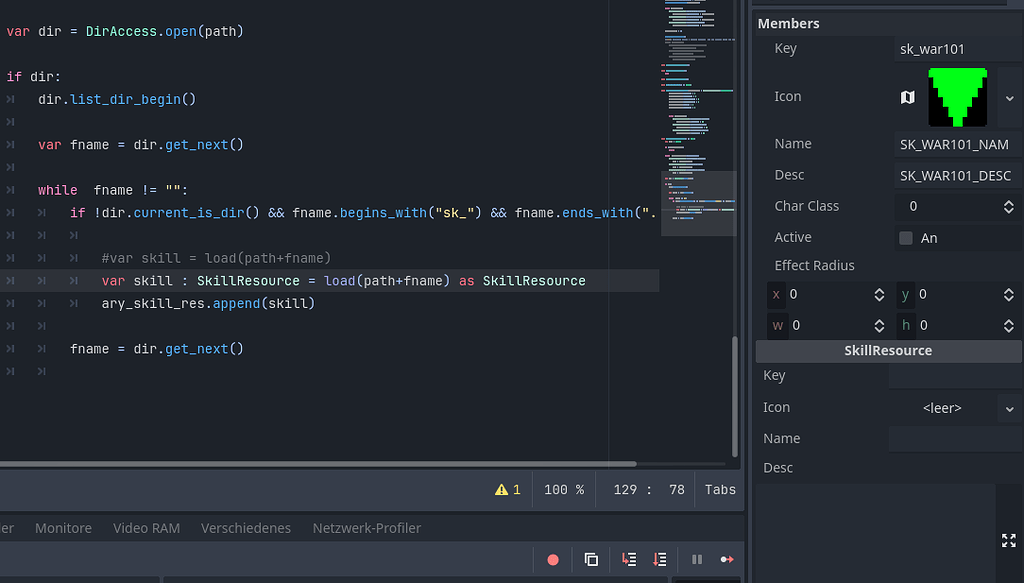Collapse the SkillResource section header
The height and width of the screenshot is (583, 1024).
888,350
